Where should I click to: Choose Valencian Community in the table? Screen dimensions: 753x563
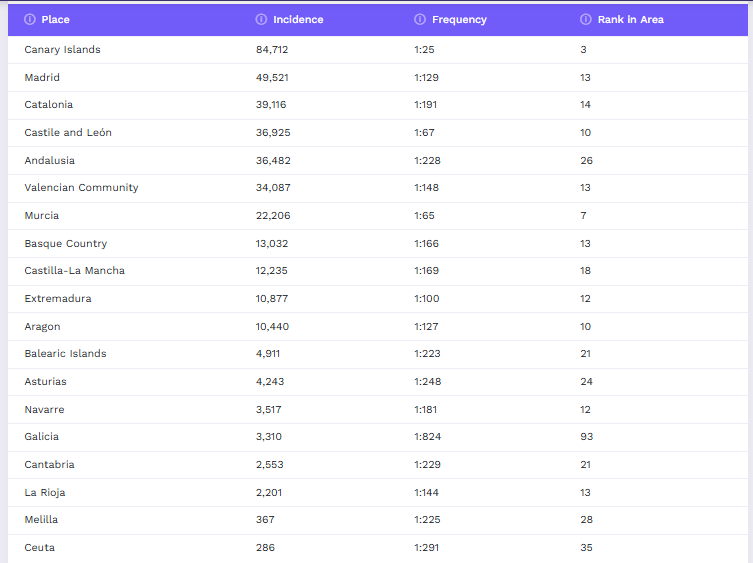(81, 187)
